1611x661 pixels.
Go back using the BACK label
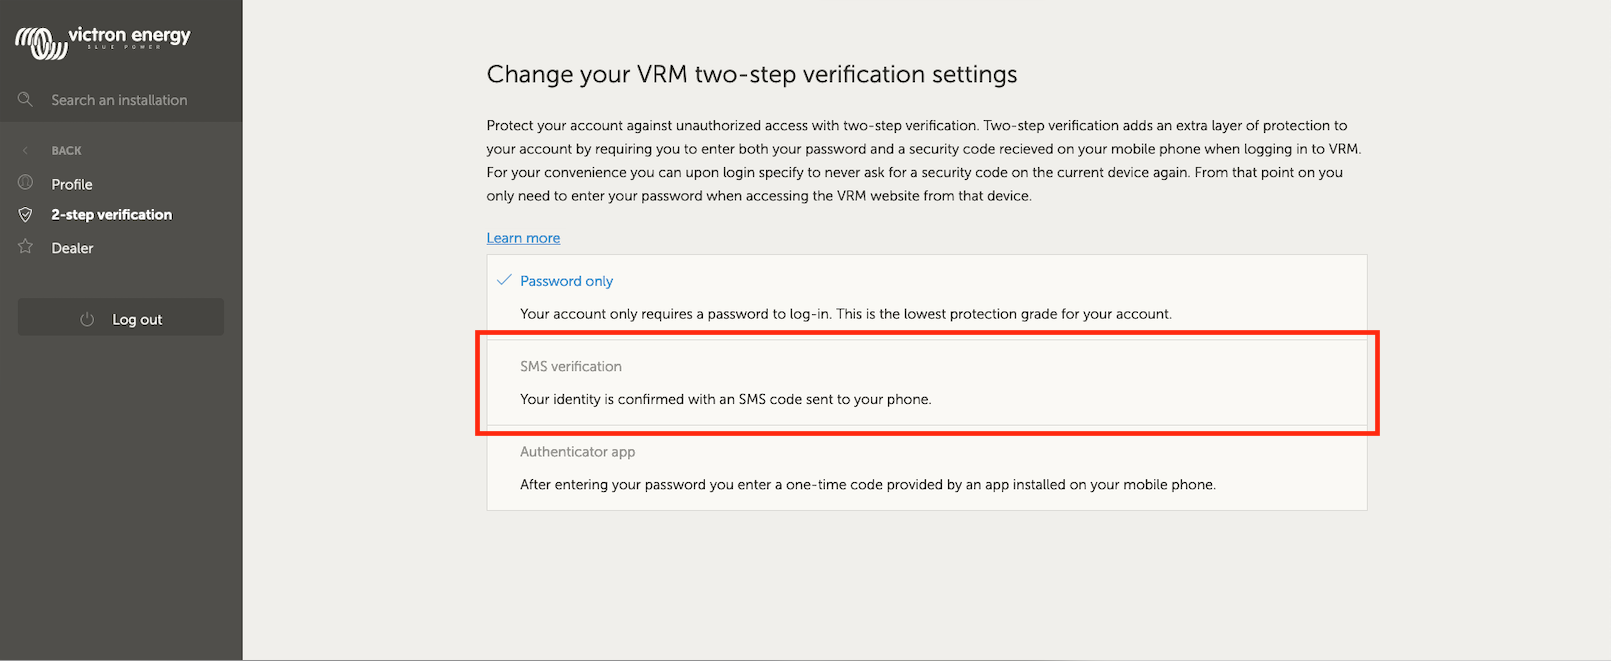[66, 150]
